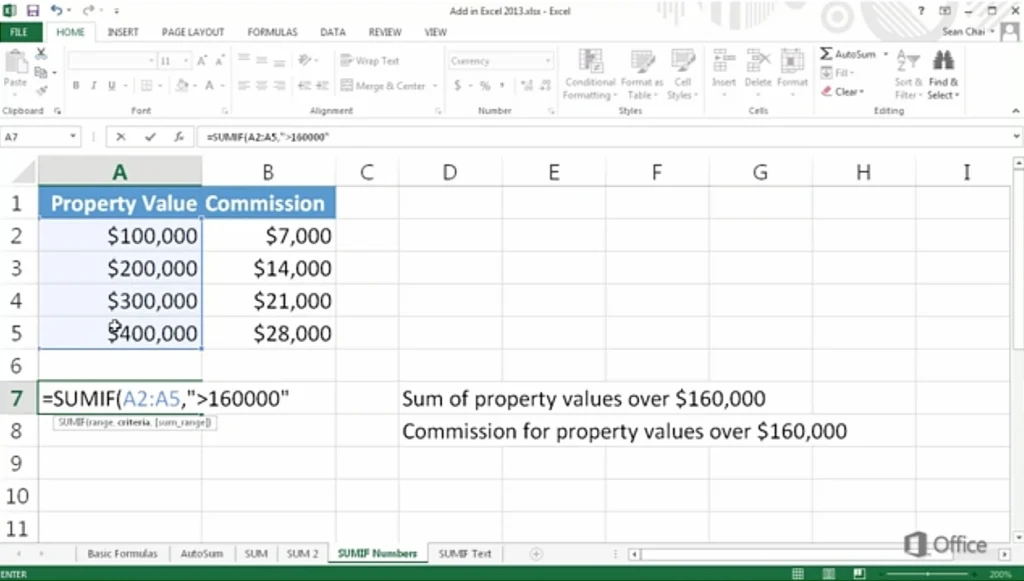Switch to Page Layout view in status bar
This screenshot has height=581, width=1024.
(x=829, y=574)
